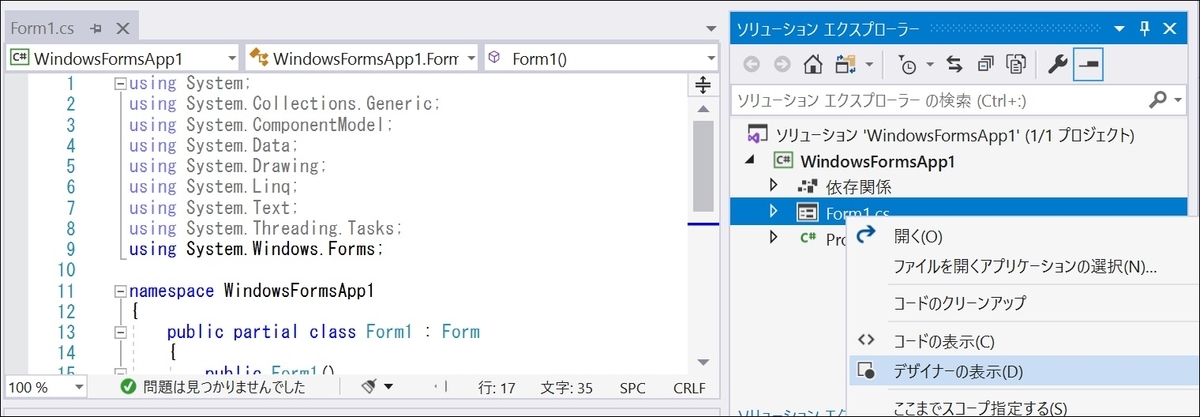Open the pending changes filter dropdown arrow
Screen dimensions: 1200x417
(x=929, y=66)
